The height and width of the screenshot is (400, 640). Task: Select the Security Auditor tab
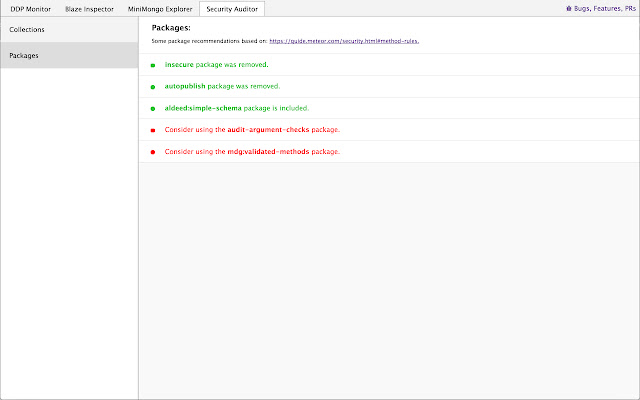[x=232, y=8]
